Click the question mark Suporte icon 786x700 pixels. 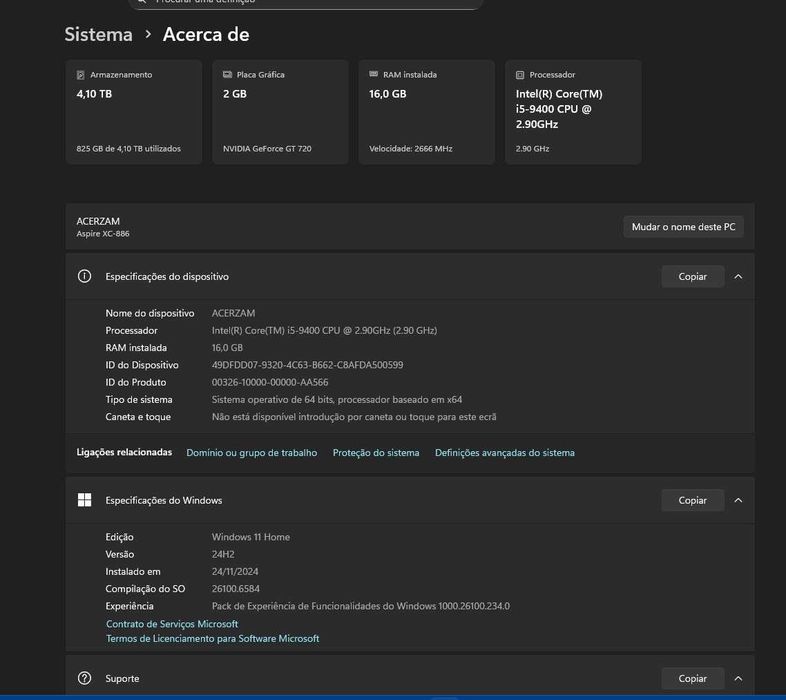click(x=84, y=678)
